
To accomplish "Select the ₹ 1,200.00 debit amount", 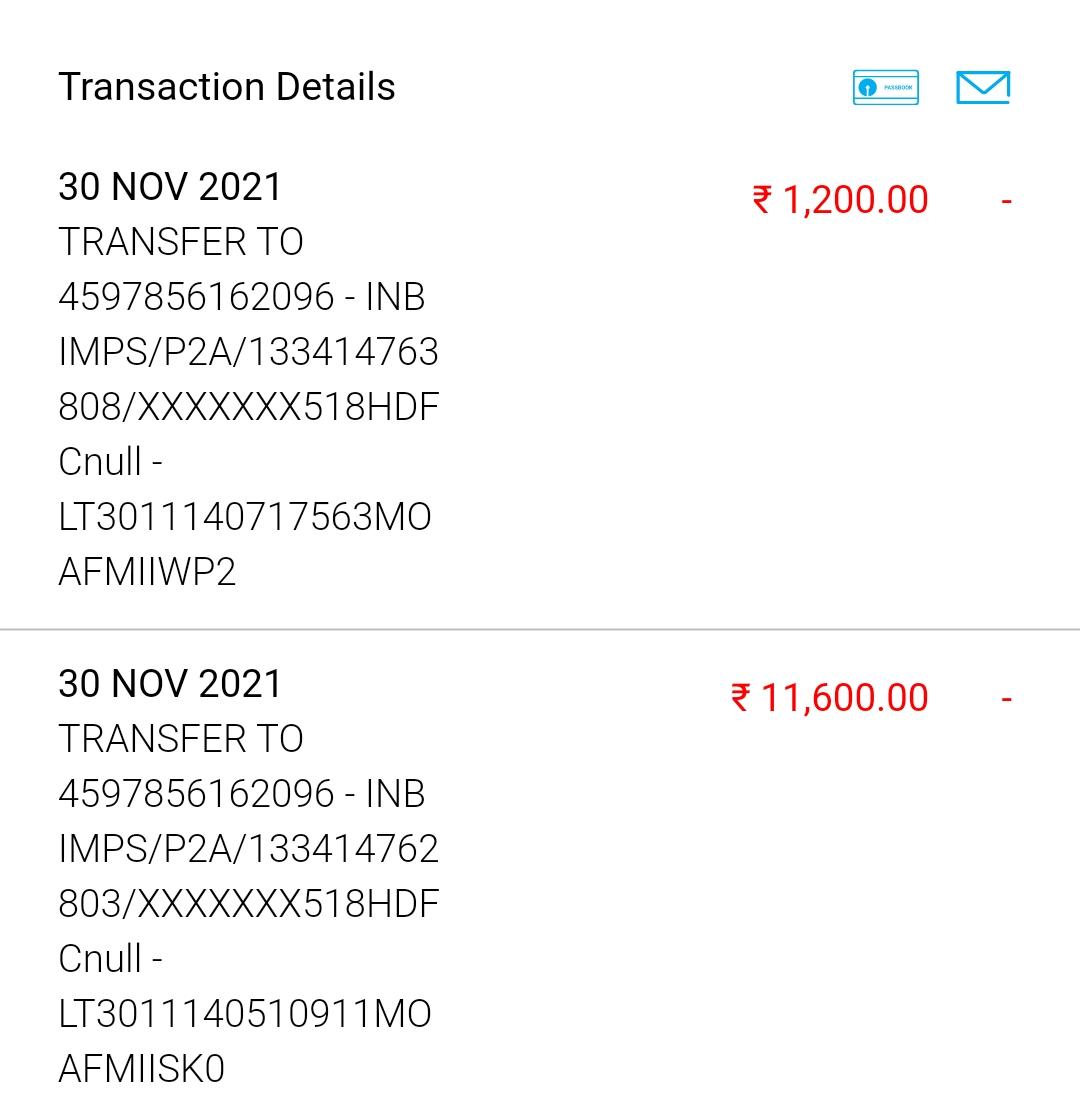I will 840,200.
